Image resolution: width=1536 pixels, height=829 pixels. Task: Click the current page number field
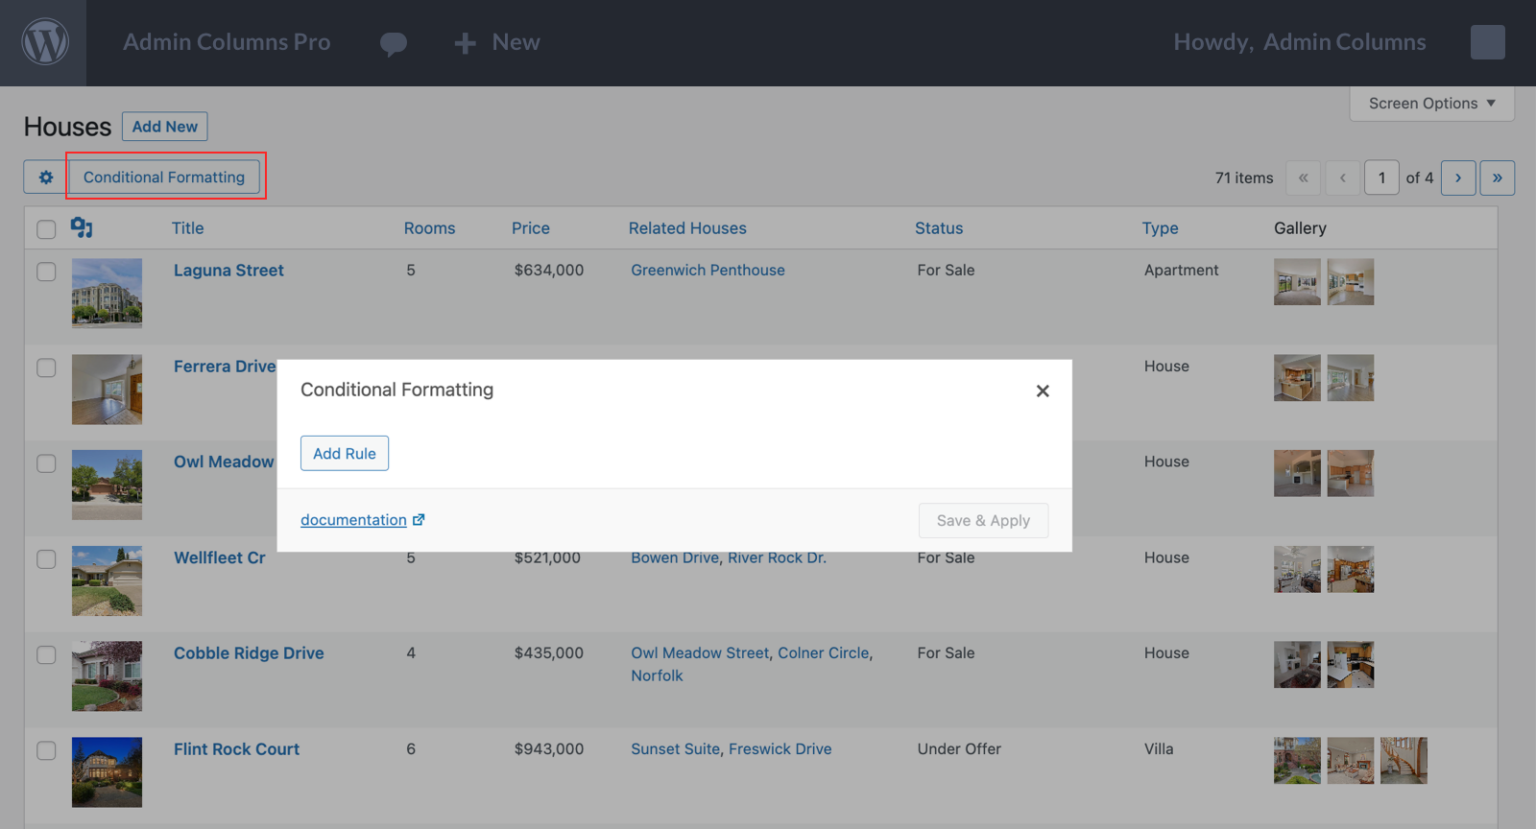[1381, 178]
